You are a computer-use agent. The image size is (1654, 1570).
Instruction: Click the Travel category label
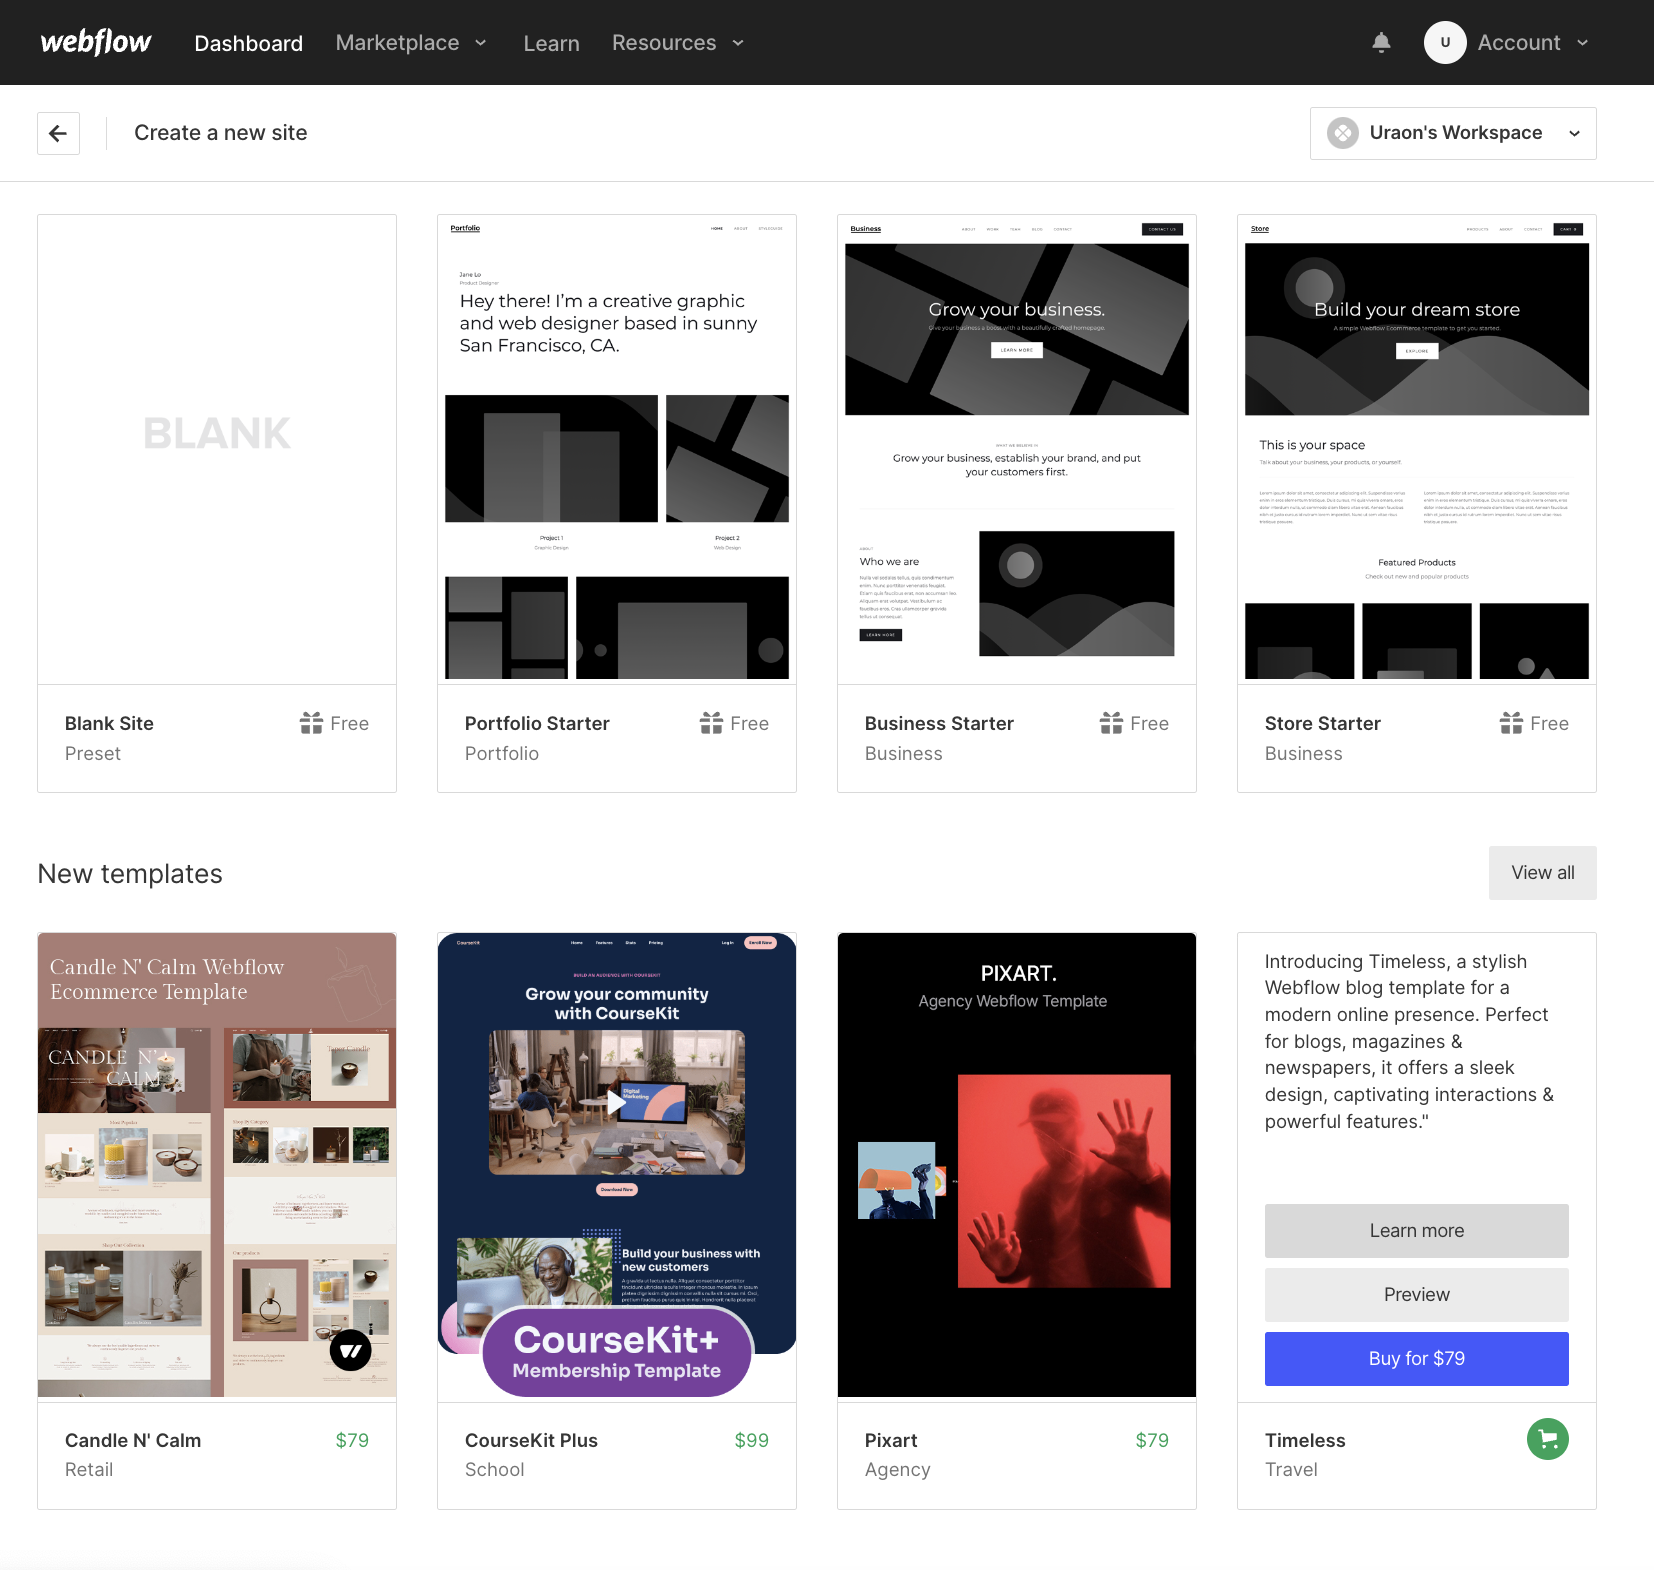[1291, 1470]
